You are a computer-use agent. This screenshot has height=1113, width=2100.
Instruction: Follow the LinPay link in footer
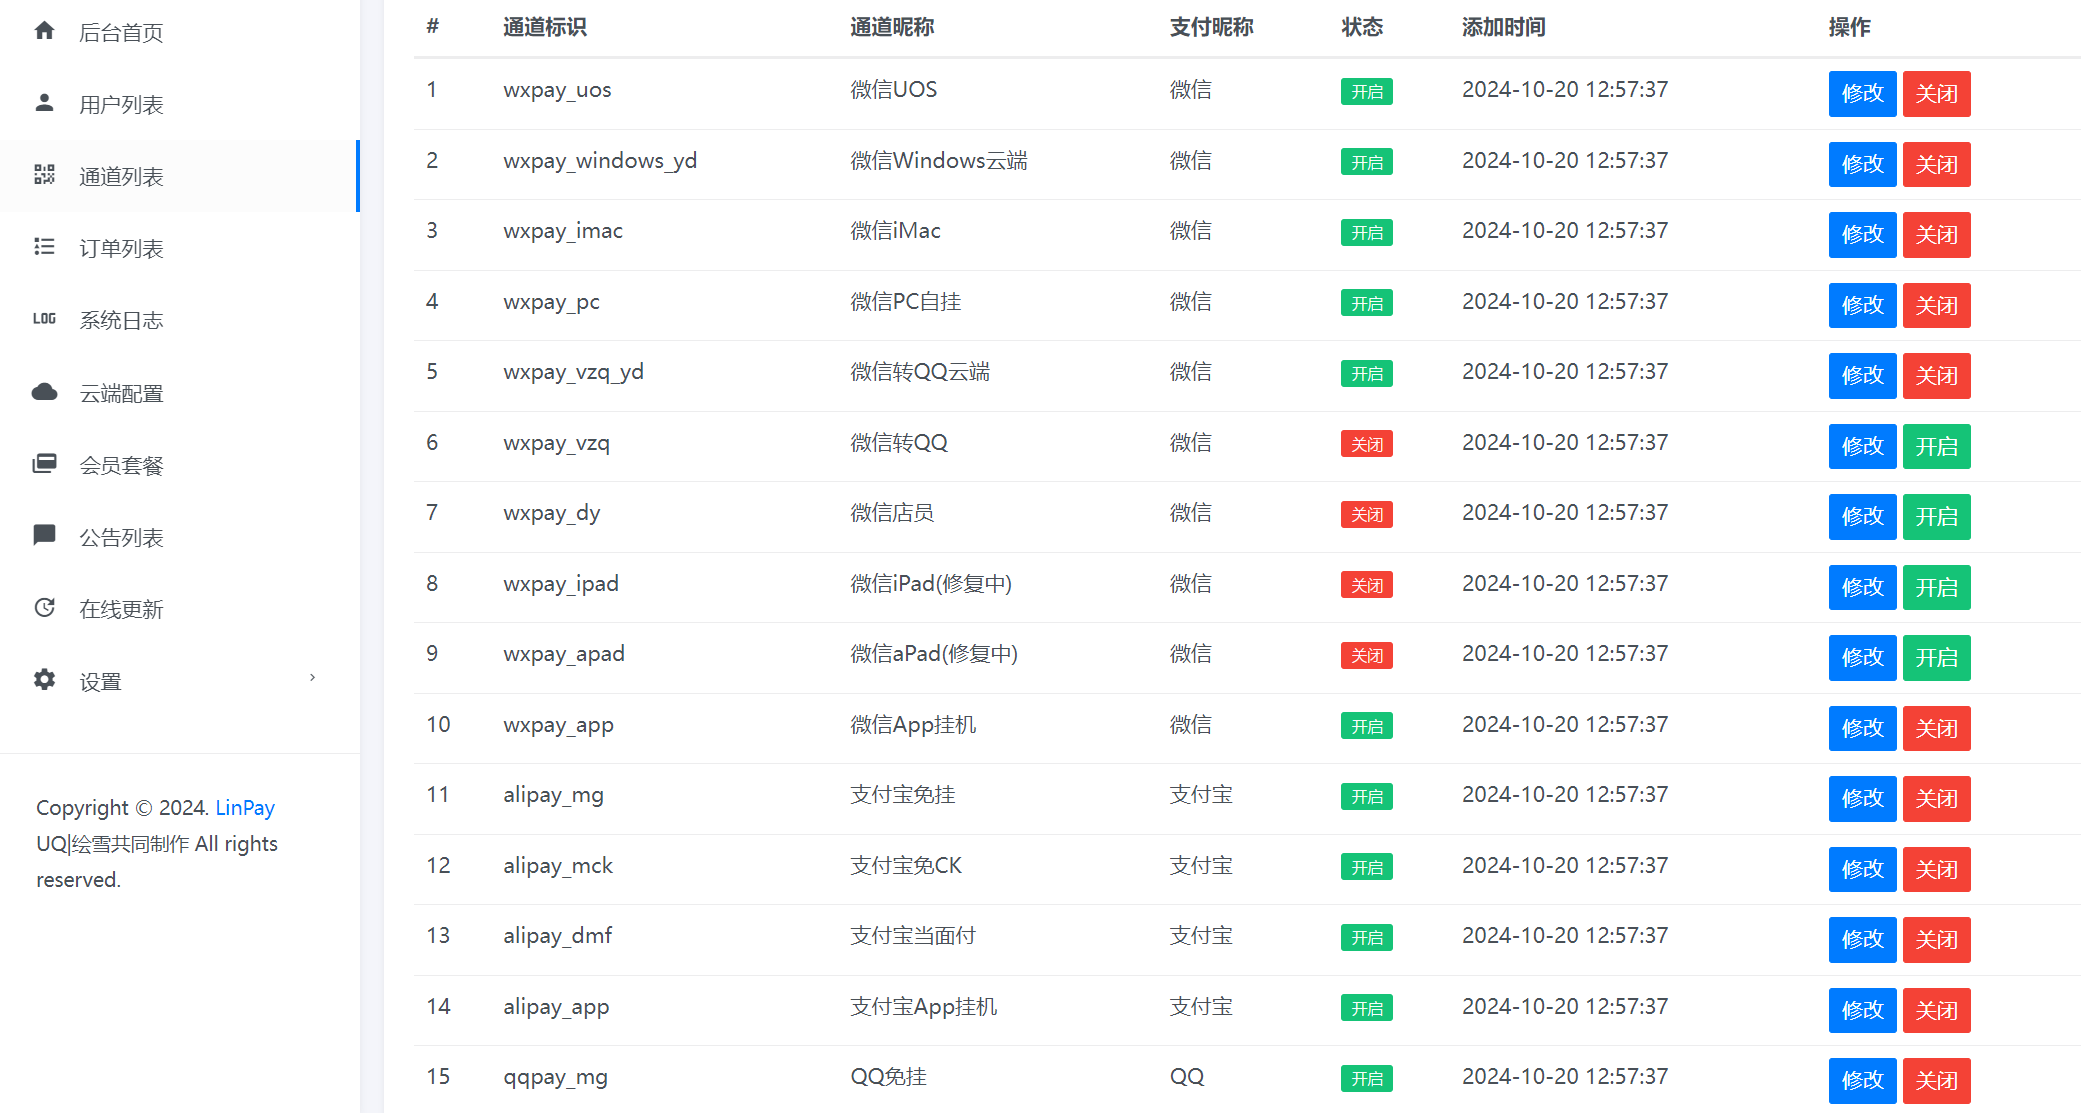pyautogui.click(x=245, y=807)
